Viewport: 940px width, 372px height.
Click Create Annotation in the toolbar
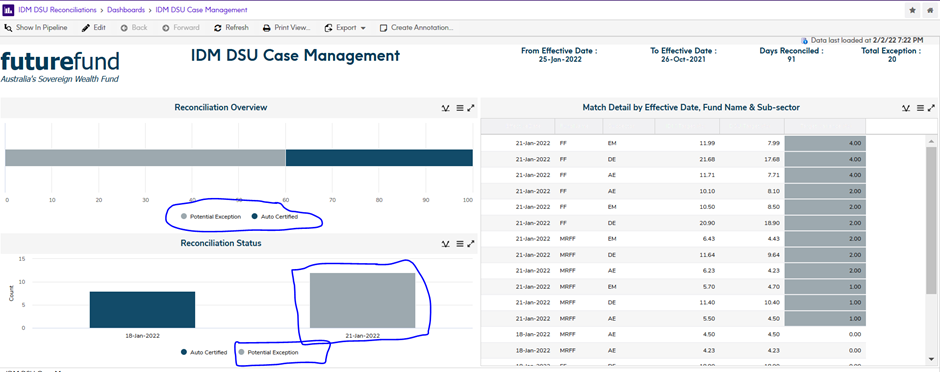point(417,28)
